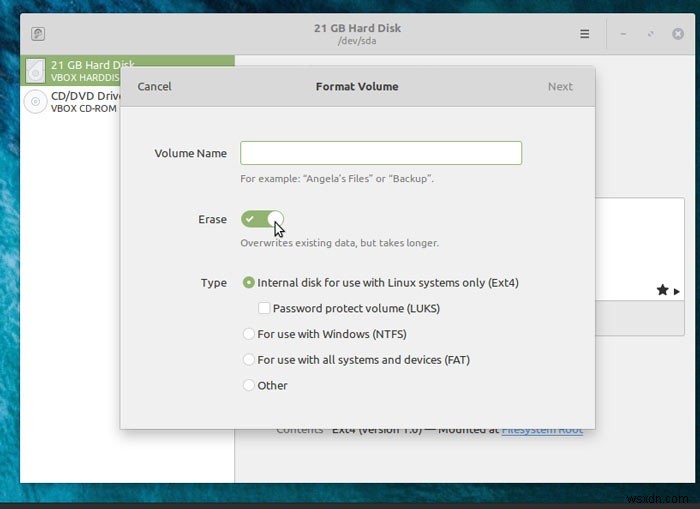Click the 'For example: Angela's Files' hint
Screen dimensions: 700x509
pyautogui.click(x=337, y=179)
